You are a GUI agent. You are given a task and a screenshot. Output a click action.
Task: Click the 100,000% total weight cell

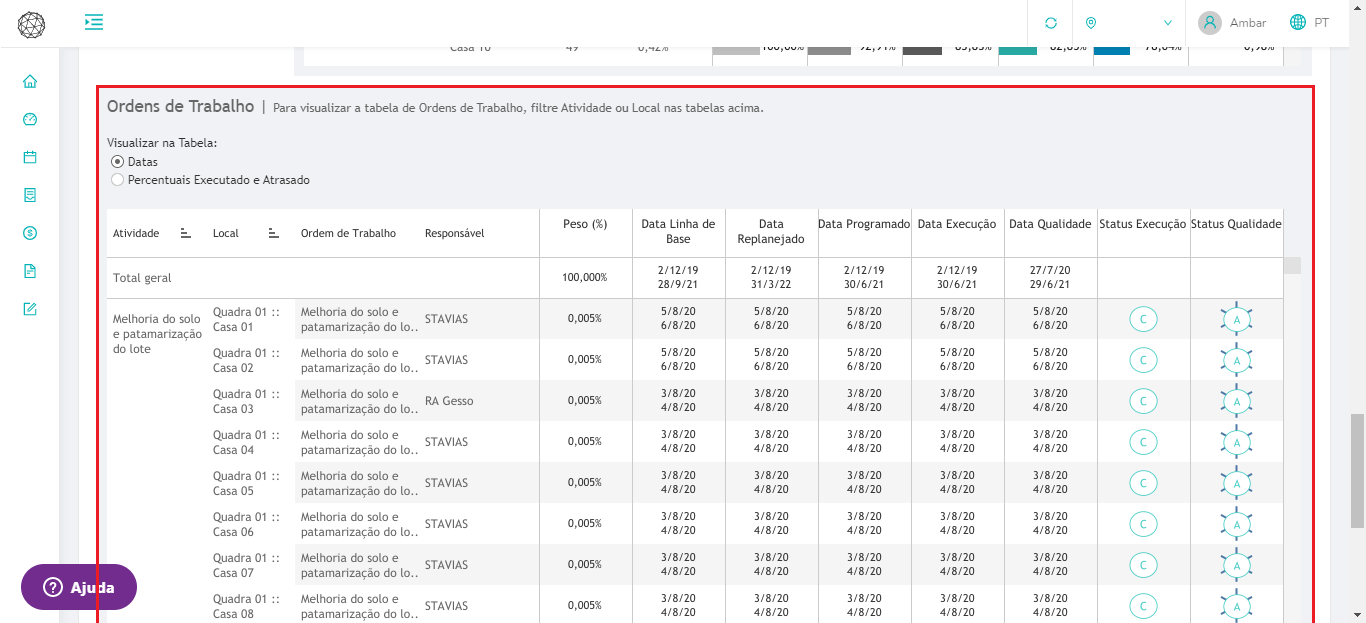pos(585,277)
